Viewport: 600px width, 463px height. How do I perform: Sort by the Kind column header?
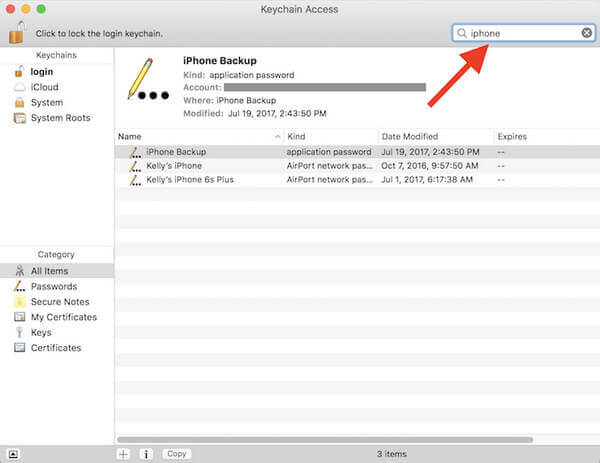point(330,136)
